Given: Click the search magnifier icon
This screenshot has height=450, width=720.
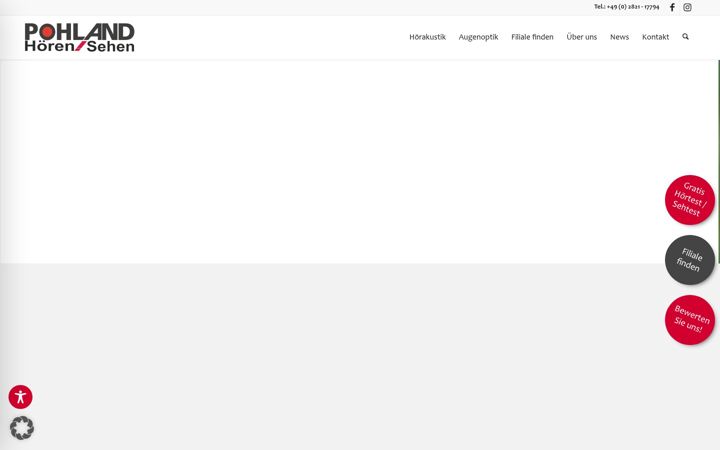Looking at the screenshot, I should pyautogui.click(x=686, y=37).
